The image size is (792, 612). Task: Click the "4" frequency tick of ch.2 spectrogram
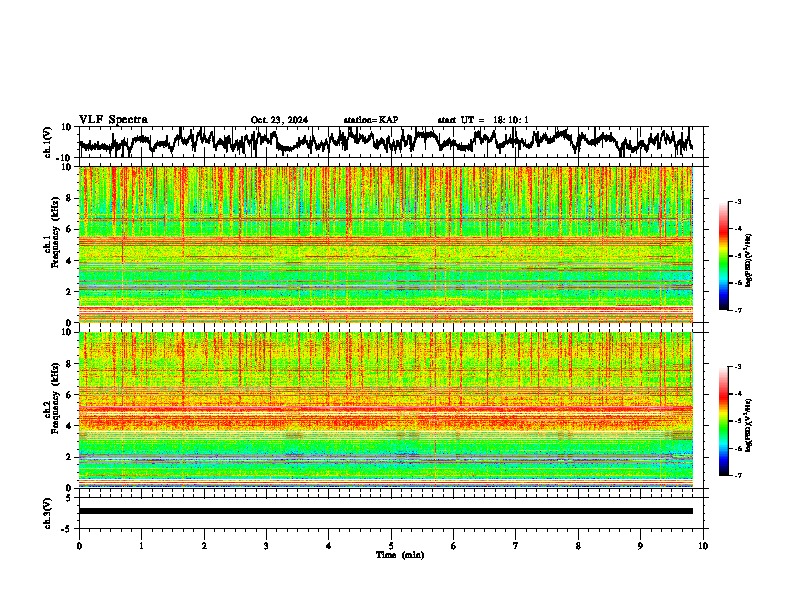(69, 426)
